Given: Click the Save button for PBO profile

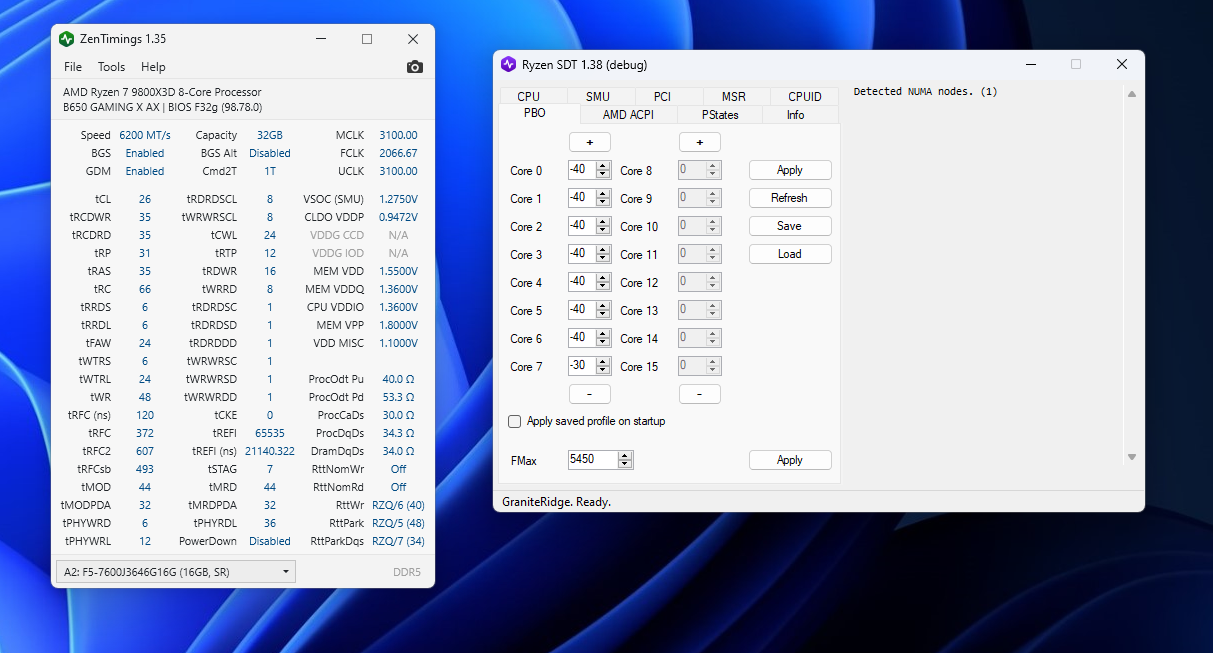Looking at the screenshot, I should tap(789, 226).
